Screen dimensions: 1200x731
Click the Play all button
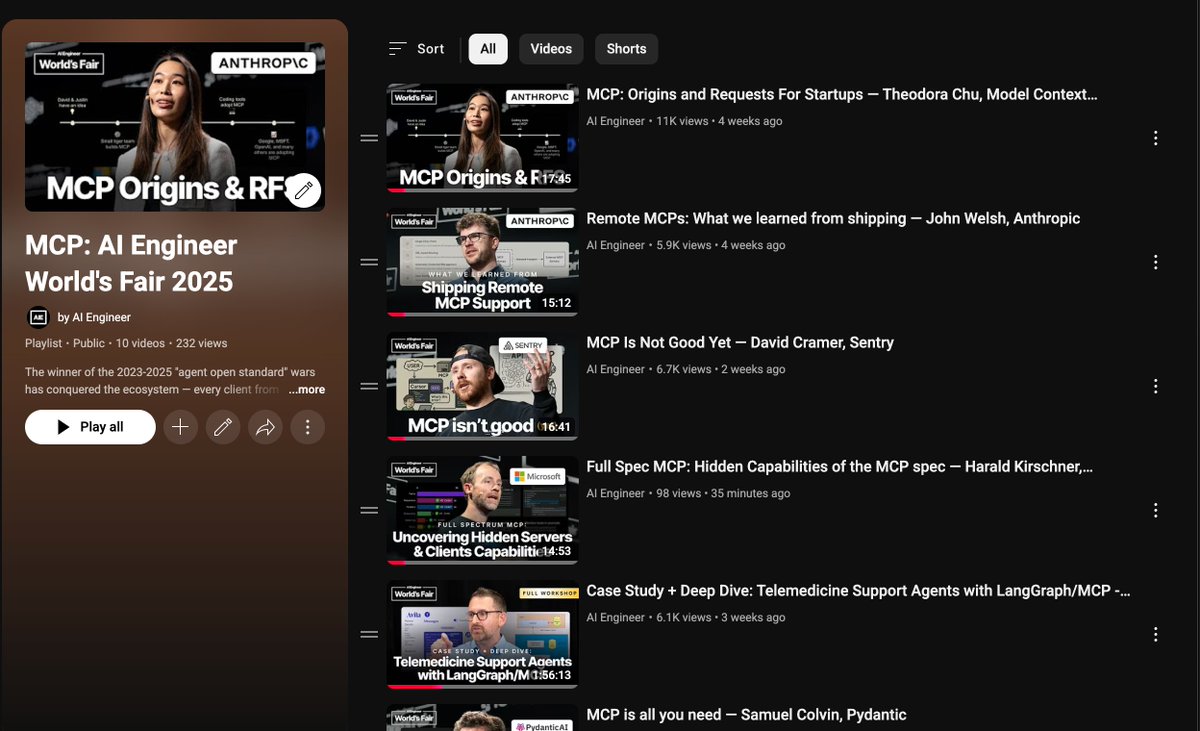(x=90, y=427)
